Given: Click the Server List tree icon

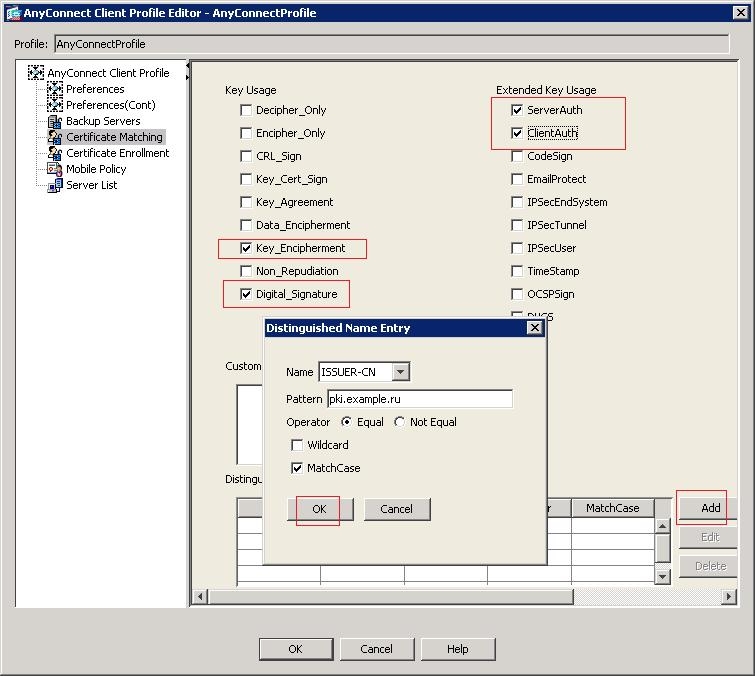Looking at the screenshot, I should coord(55,185).
